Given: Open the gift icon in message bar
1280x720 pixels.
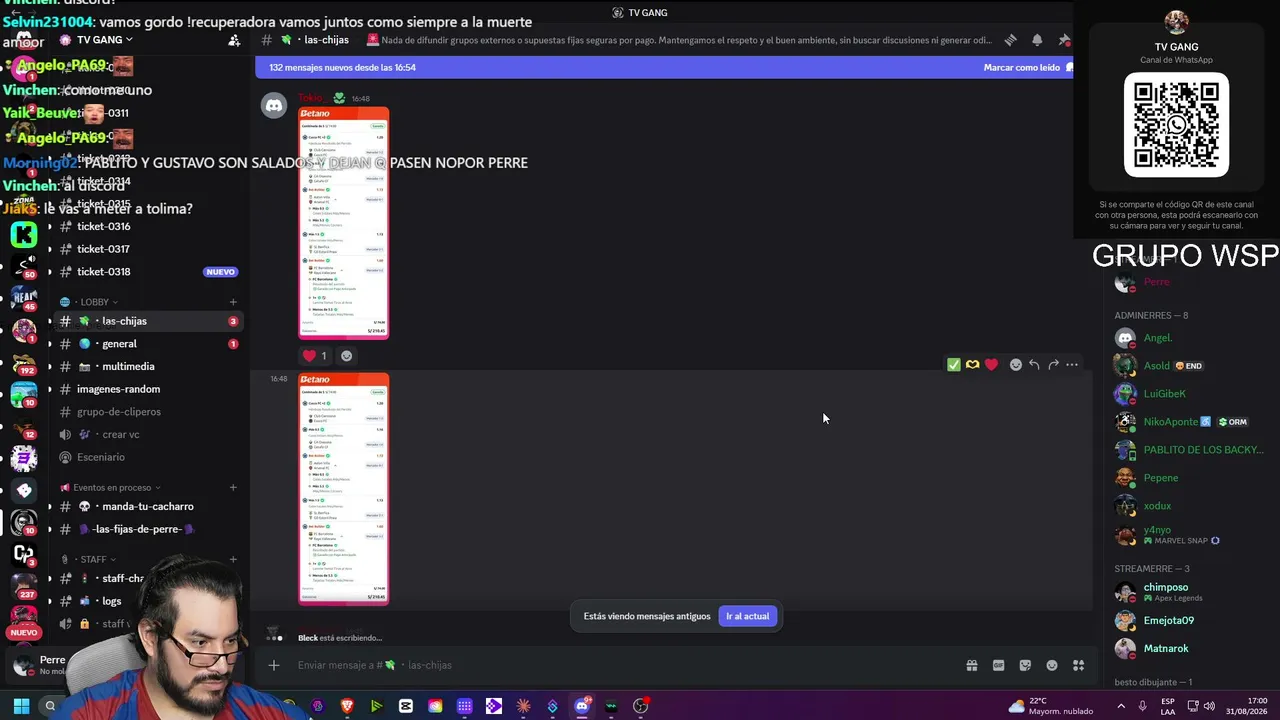Looking at the screenshot, I should pyautogui.click(x=972, y=665).
